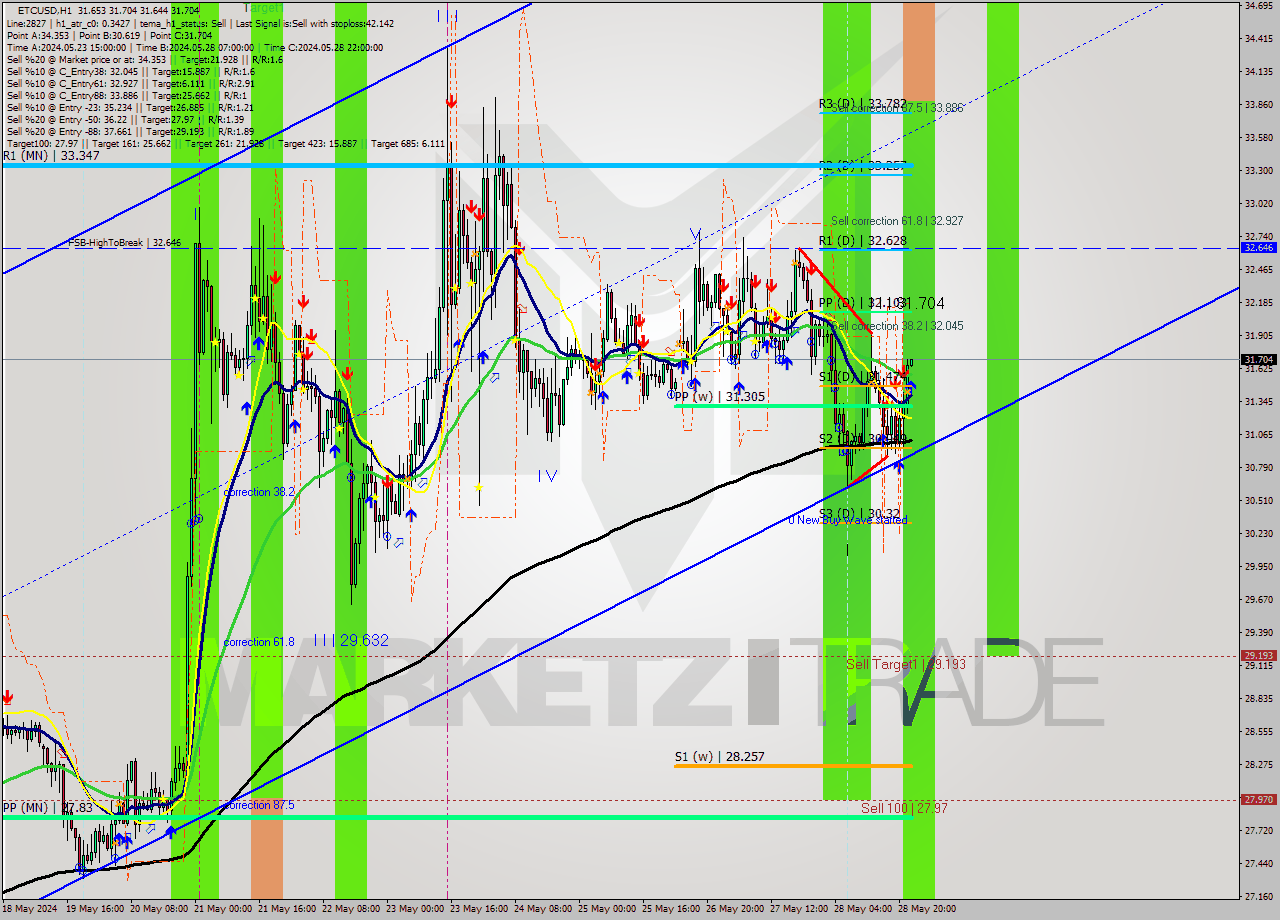Image resolution: width=1280 pixels, height=920 pixels.
Task: Click 'Sell correction 38.2 | 32.045' text
Action: (x=899, y=326)
